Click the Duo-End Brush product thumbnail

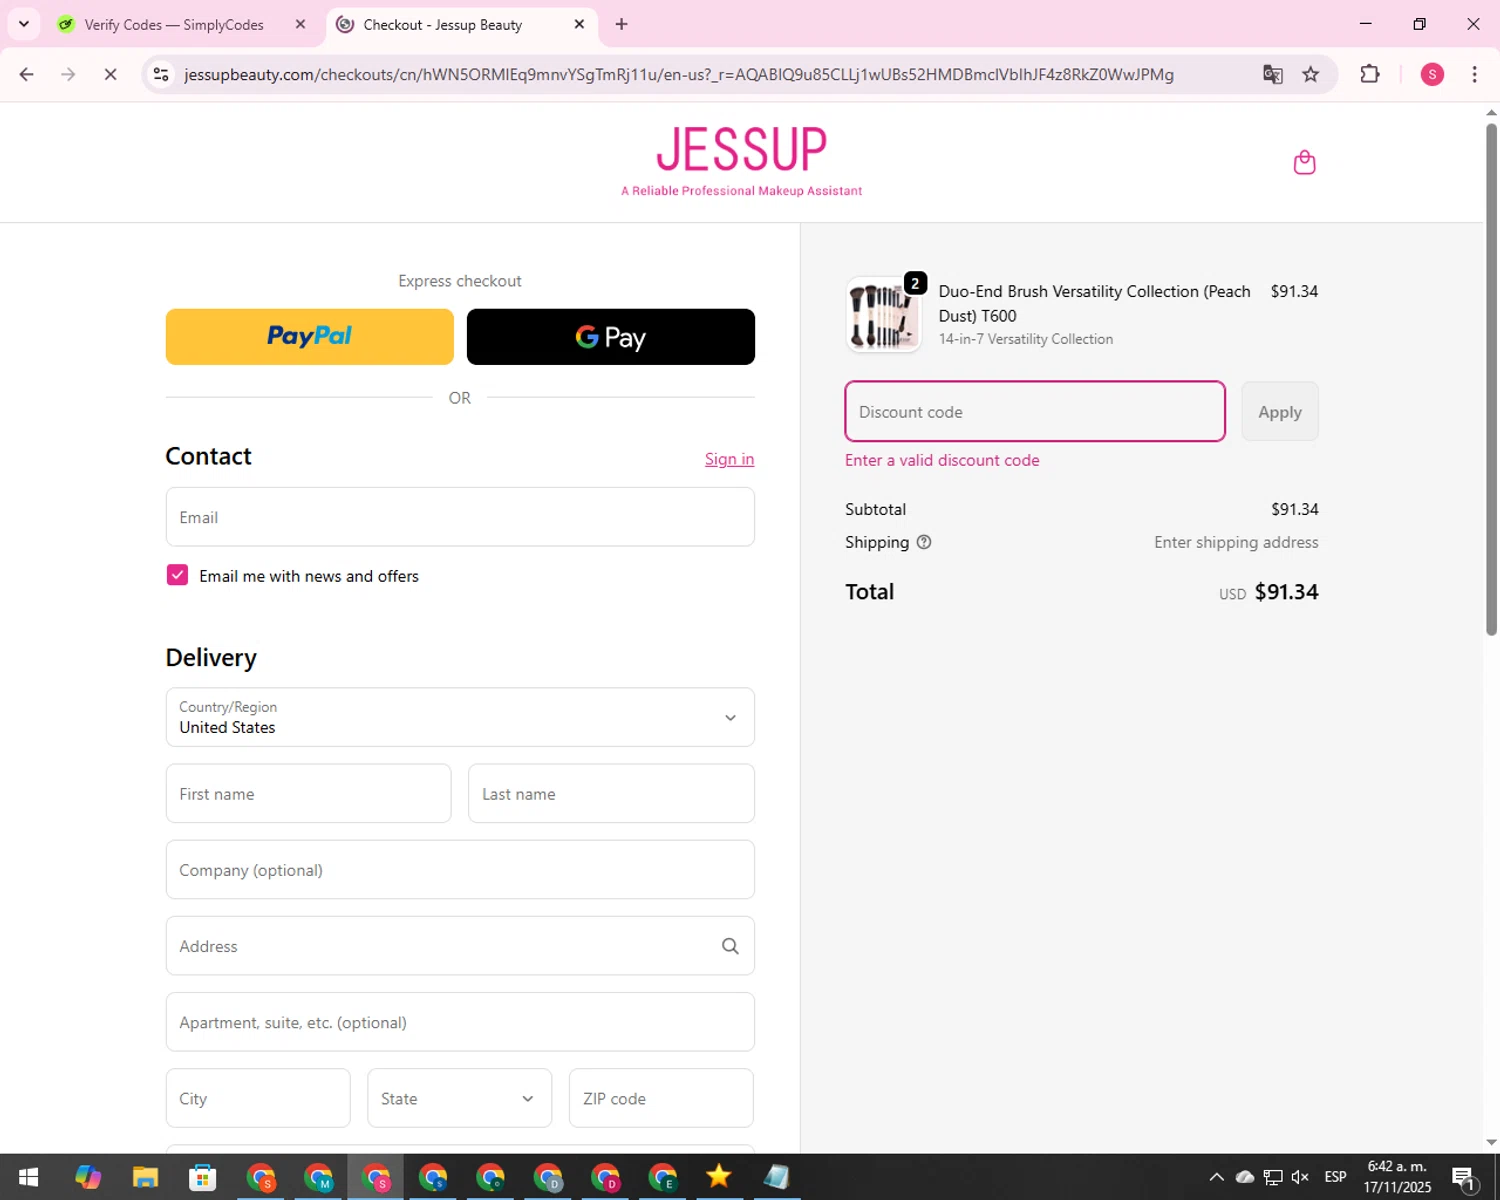(x=883, y=315)
